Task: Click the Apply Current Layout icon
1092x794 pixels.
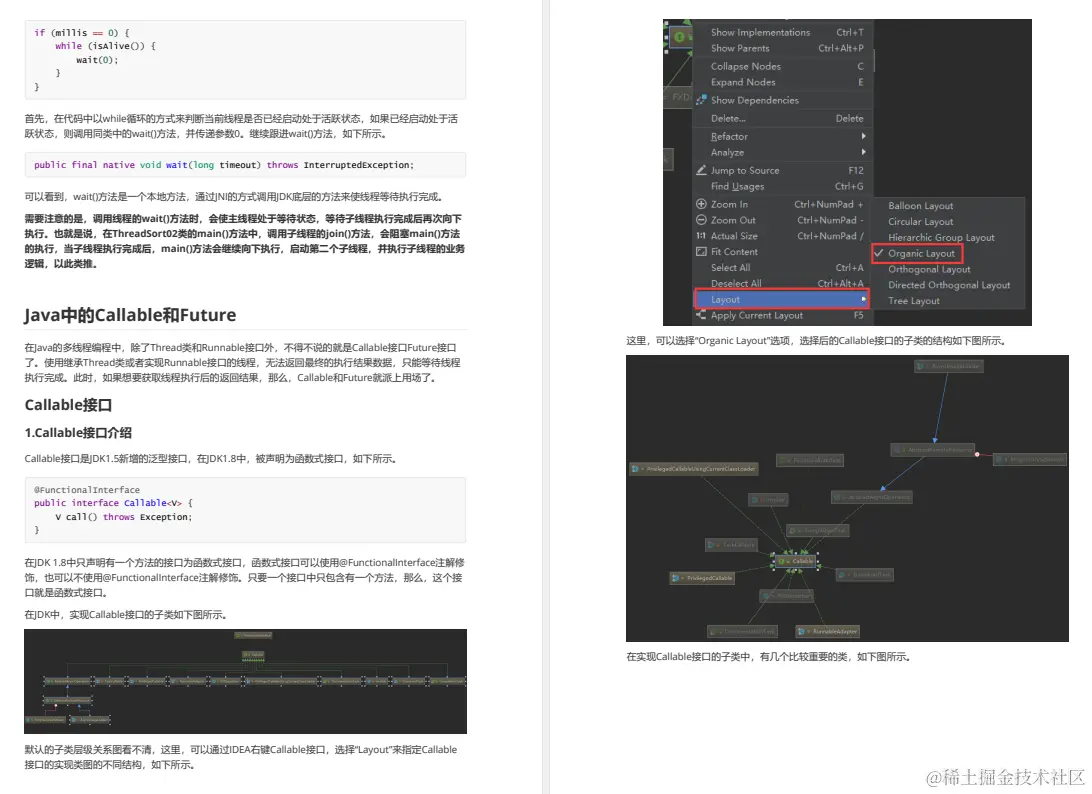Action: point(701,316)
